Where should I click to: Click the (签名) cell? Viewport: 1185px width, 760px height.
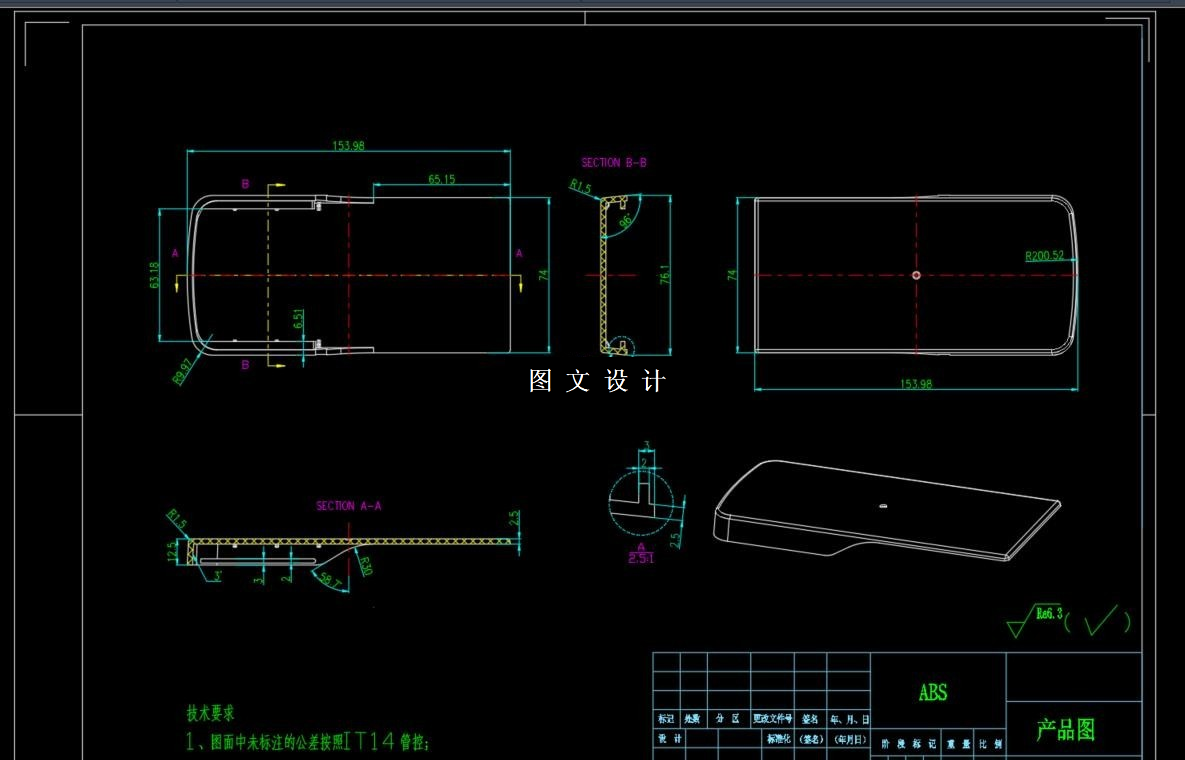pyautogui.click(x=811, y=739)
